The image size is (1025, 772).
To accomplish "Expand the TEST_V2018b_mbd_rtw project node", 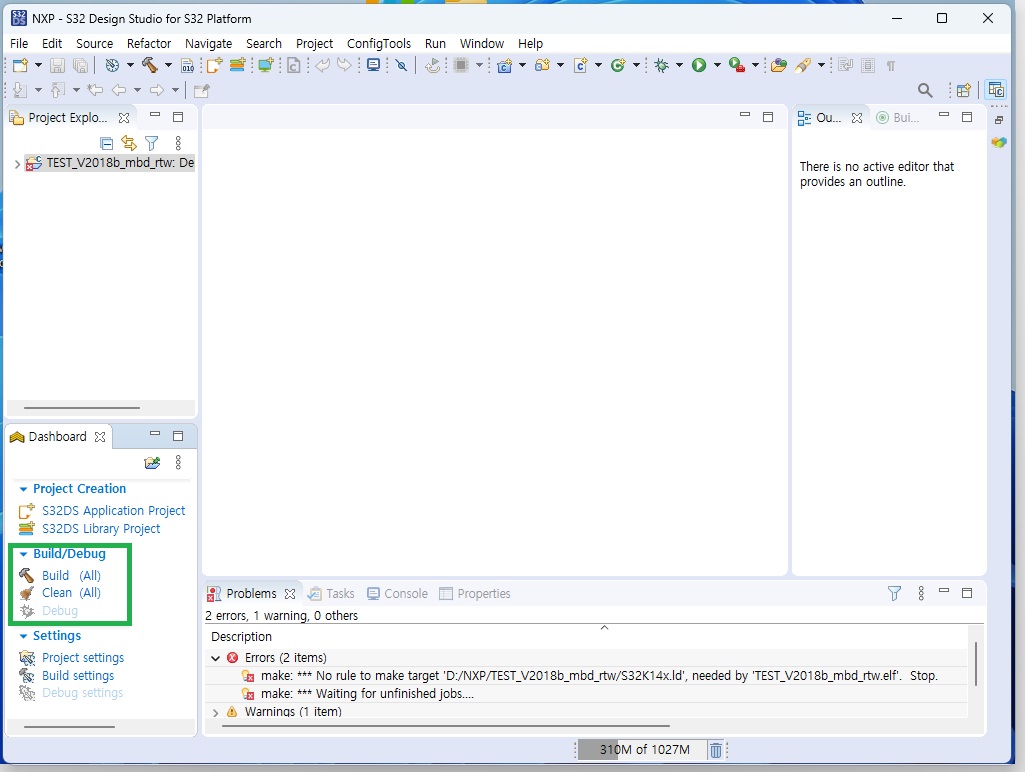I will (17, 162).
